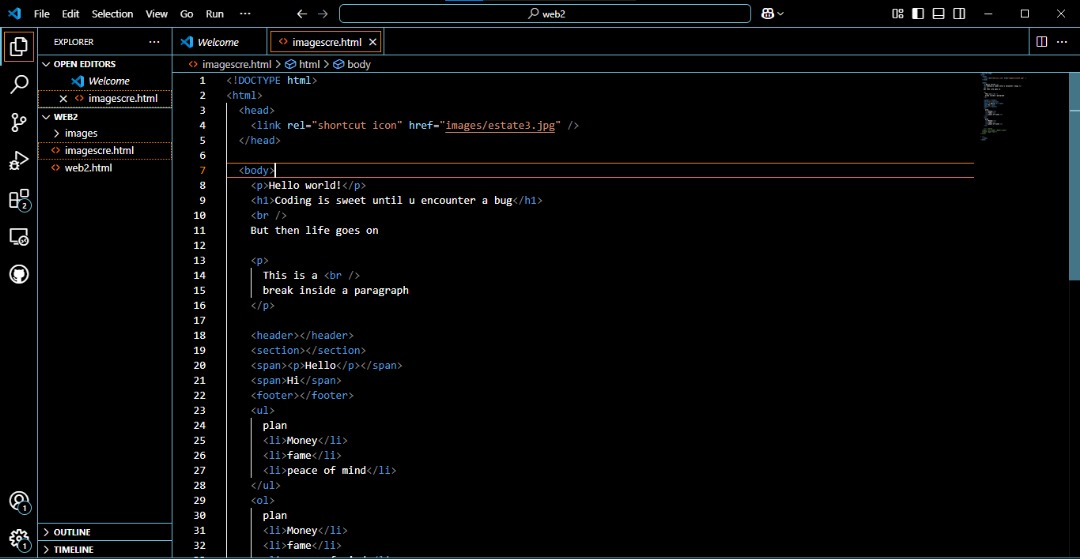
Task: Click 'But then life goes on' text
Action: pos(314,231)
